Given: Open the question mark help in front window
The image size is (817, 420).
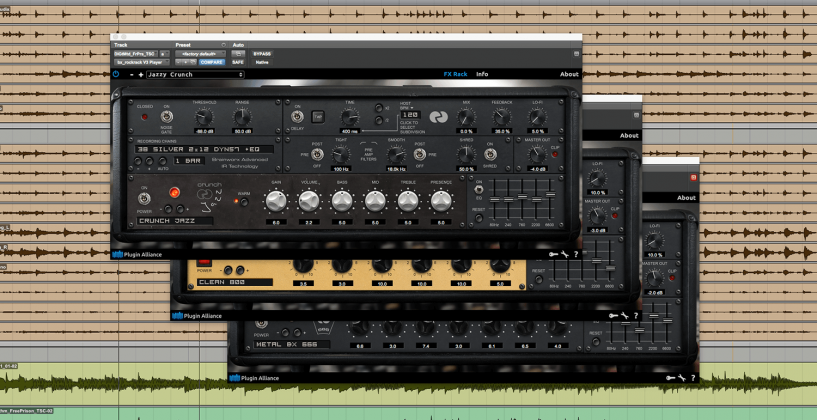Looking at the screenshot, I should [576, 254].
